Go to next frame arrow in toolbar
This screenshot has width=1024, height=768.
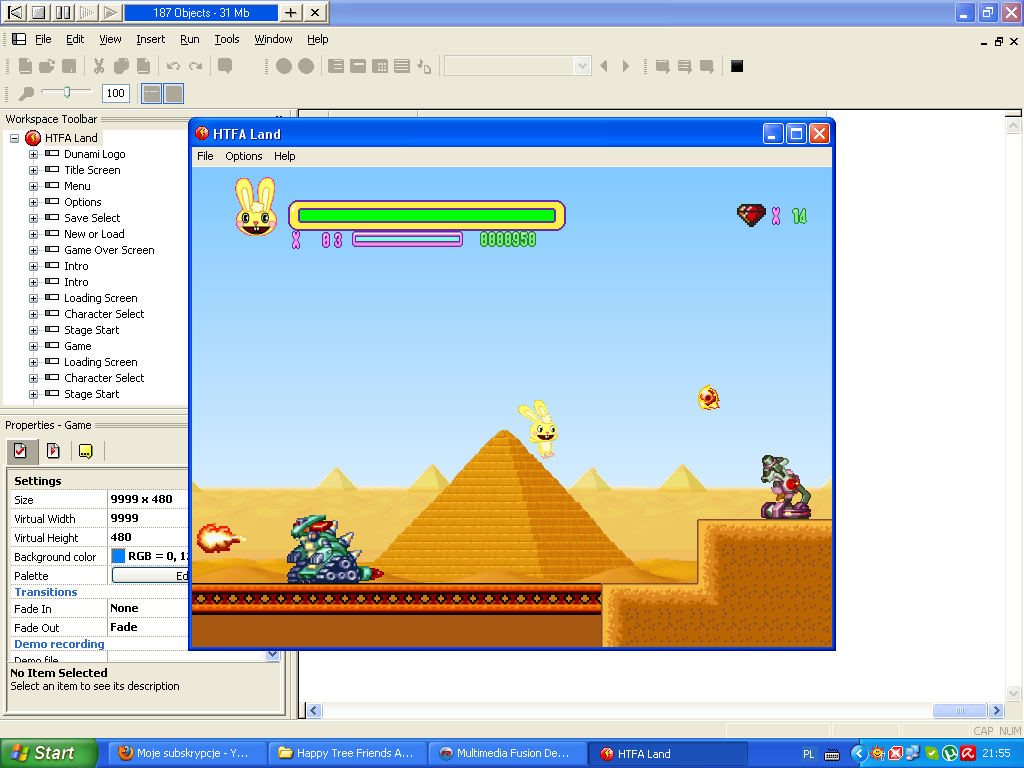click(x=626, y=66)
